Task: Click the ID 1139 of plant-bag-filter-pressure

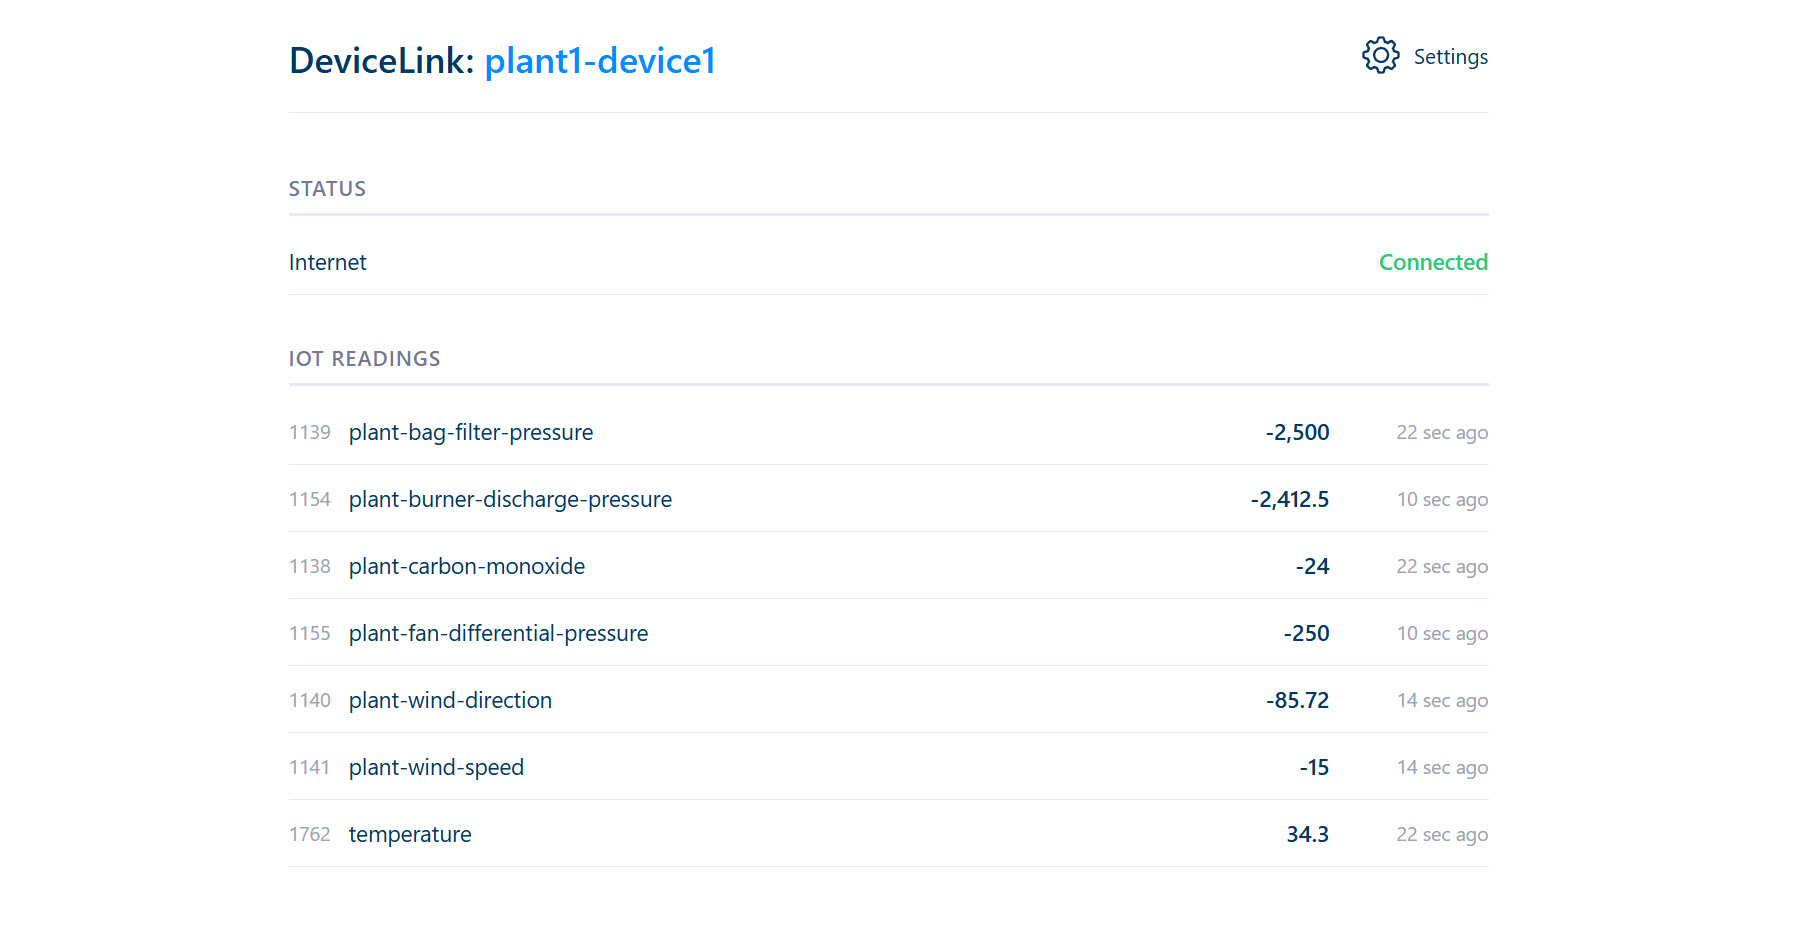Action: (310, 432)
